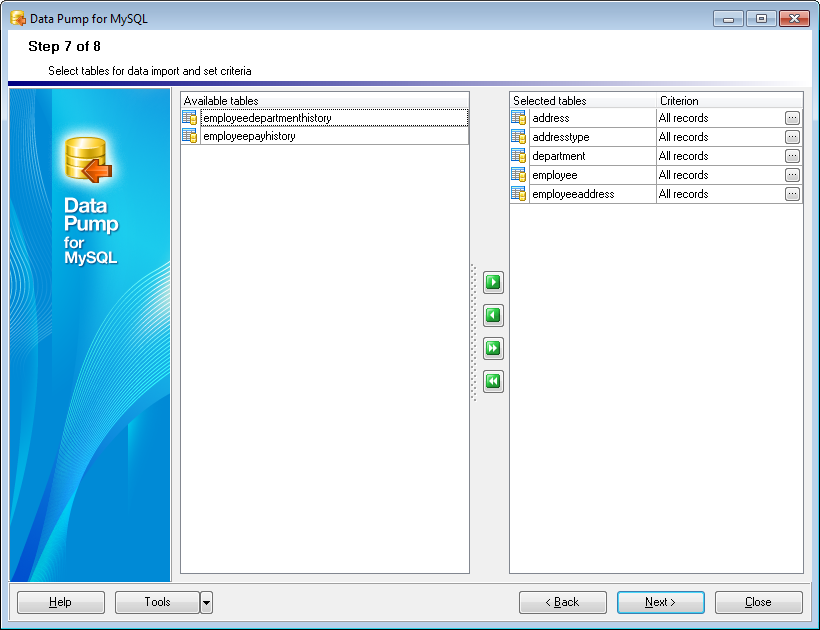Click the table icon beside department
The width and height of the screenshot is (820, 630).
pos(519,156)
